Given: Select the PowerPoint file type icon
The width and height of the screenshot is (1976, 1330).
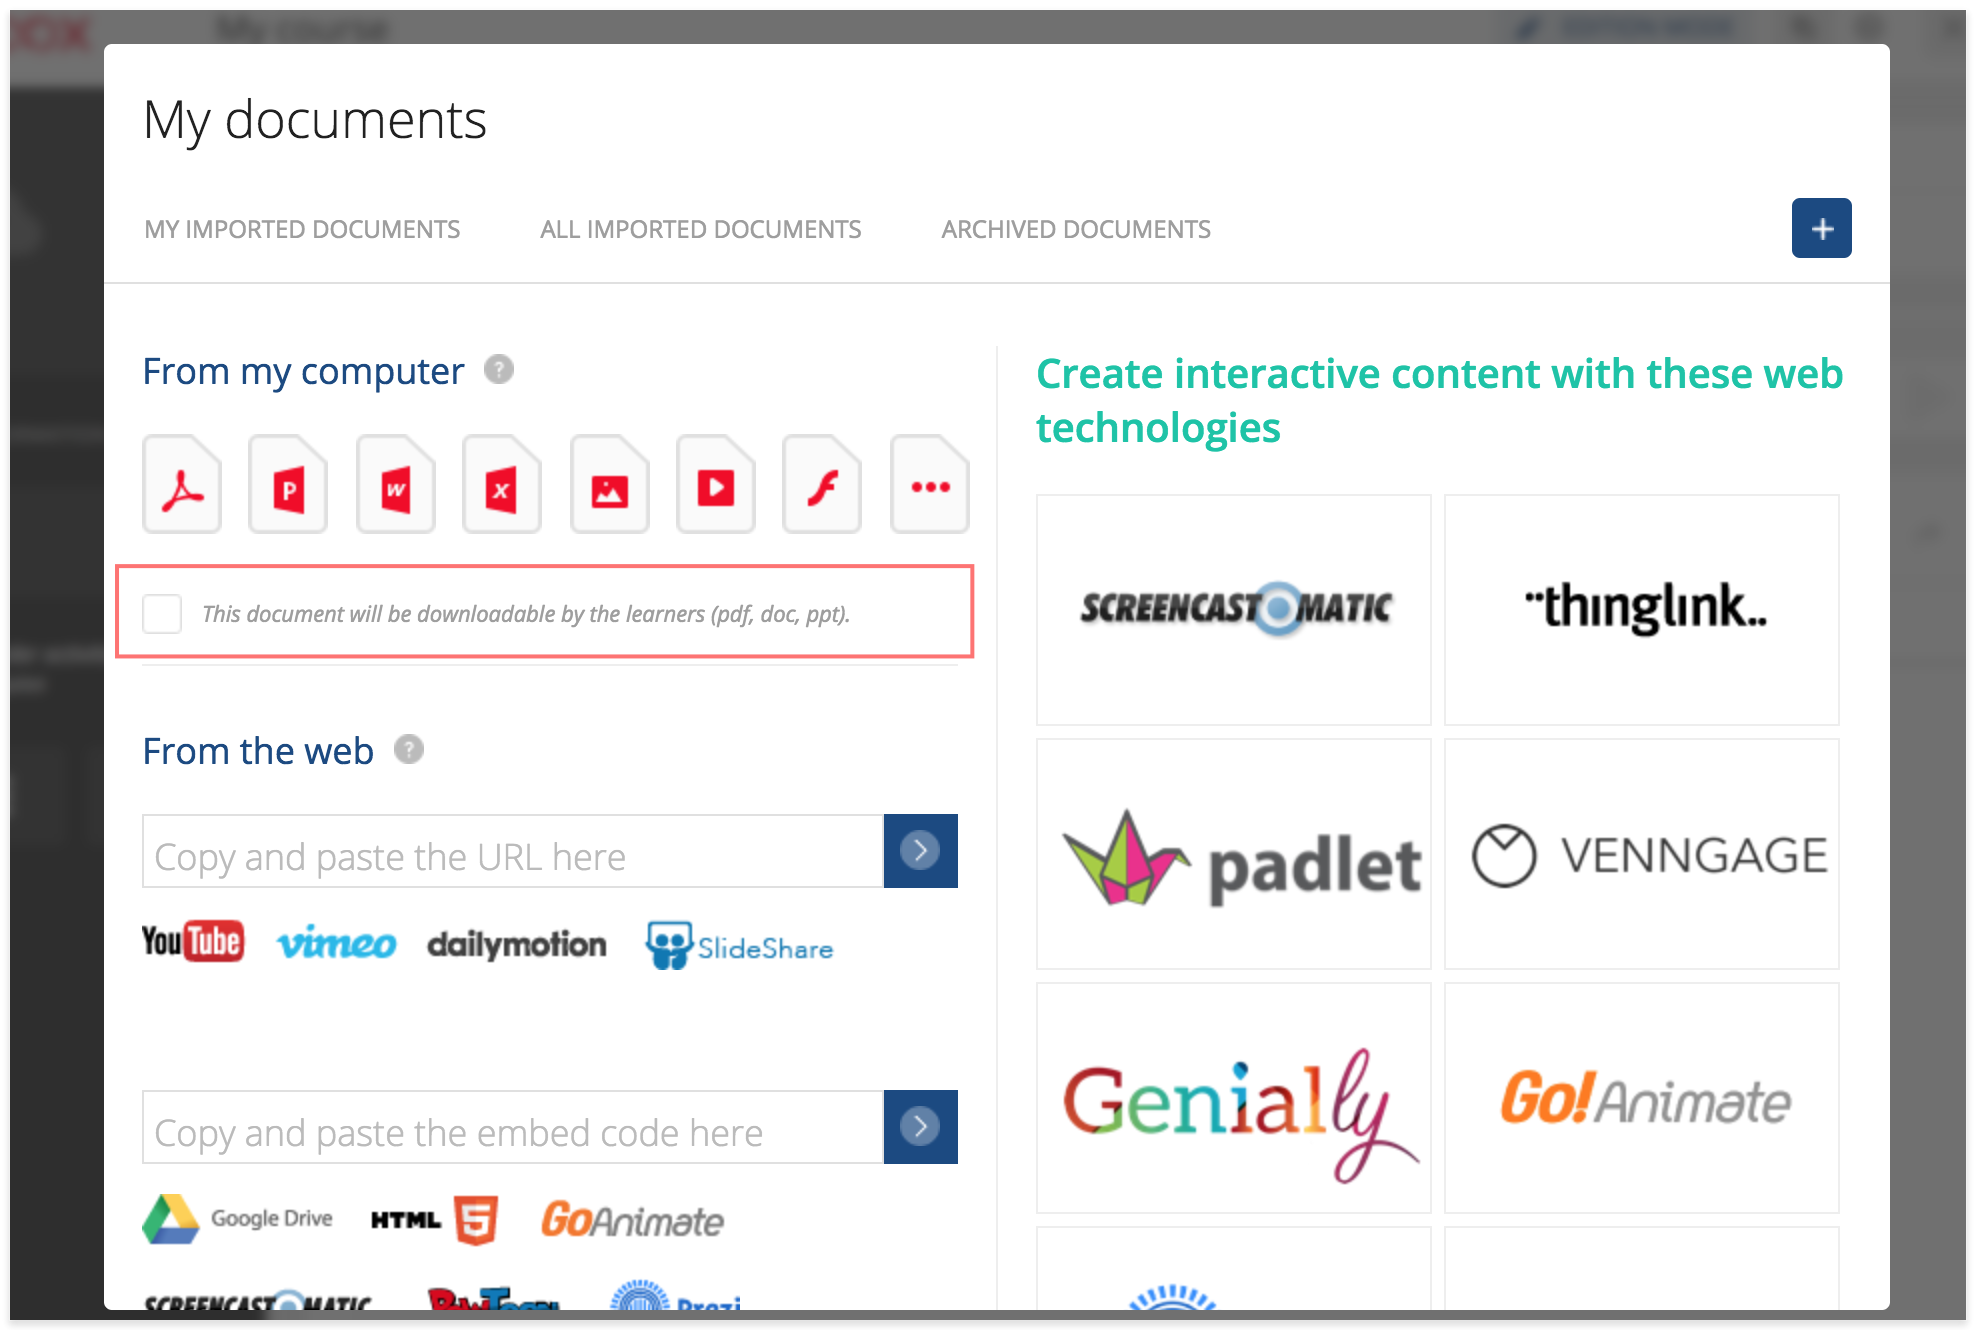Looking at the screenshot, I should [288, 485].
